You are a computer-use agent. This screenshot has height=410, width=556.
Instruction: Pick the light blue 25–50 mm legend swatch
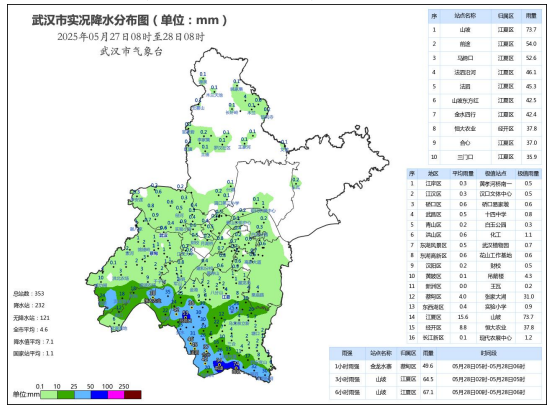click(82, 394)
